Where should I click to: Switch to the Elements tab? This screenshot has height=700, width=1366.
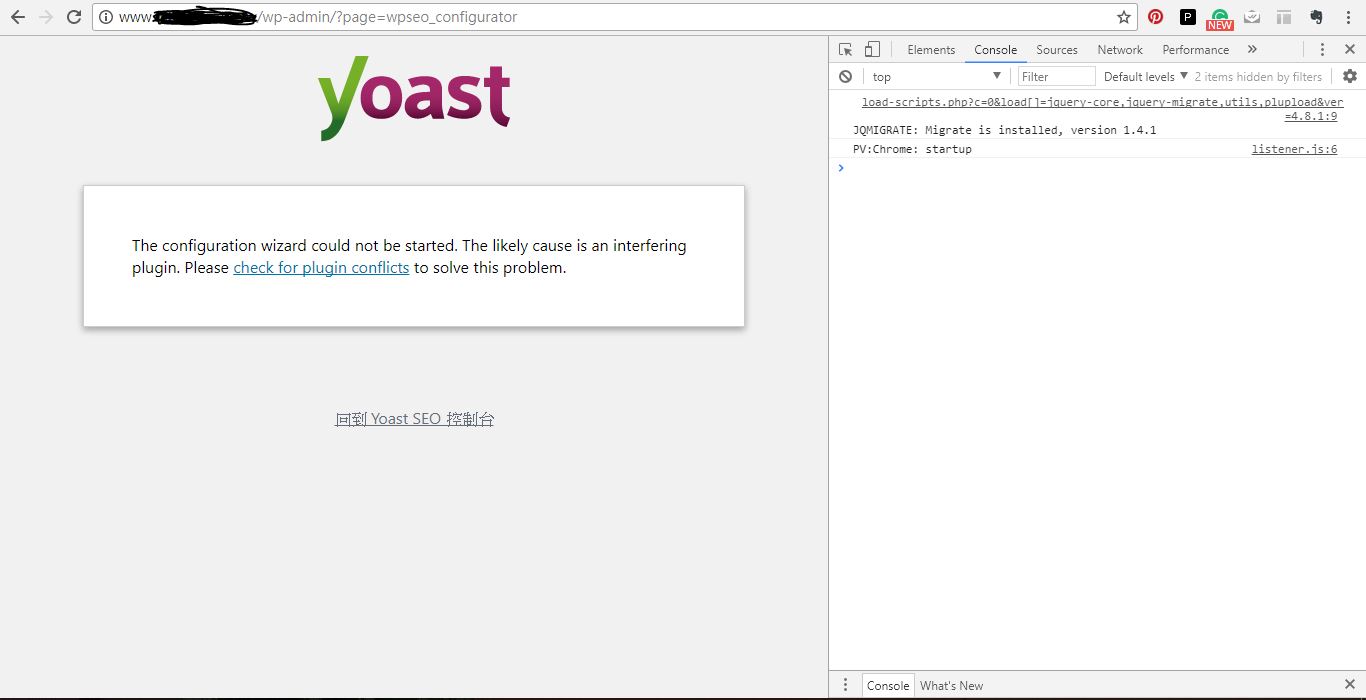931,50
